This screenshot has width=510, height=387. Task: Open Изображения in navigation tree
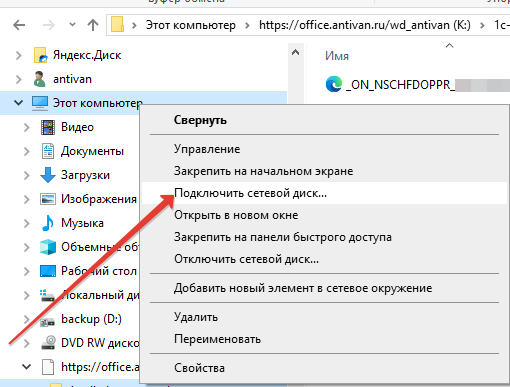(x=99, y=199)
